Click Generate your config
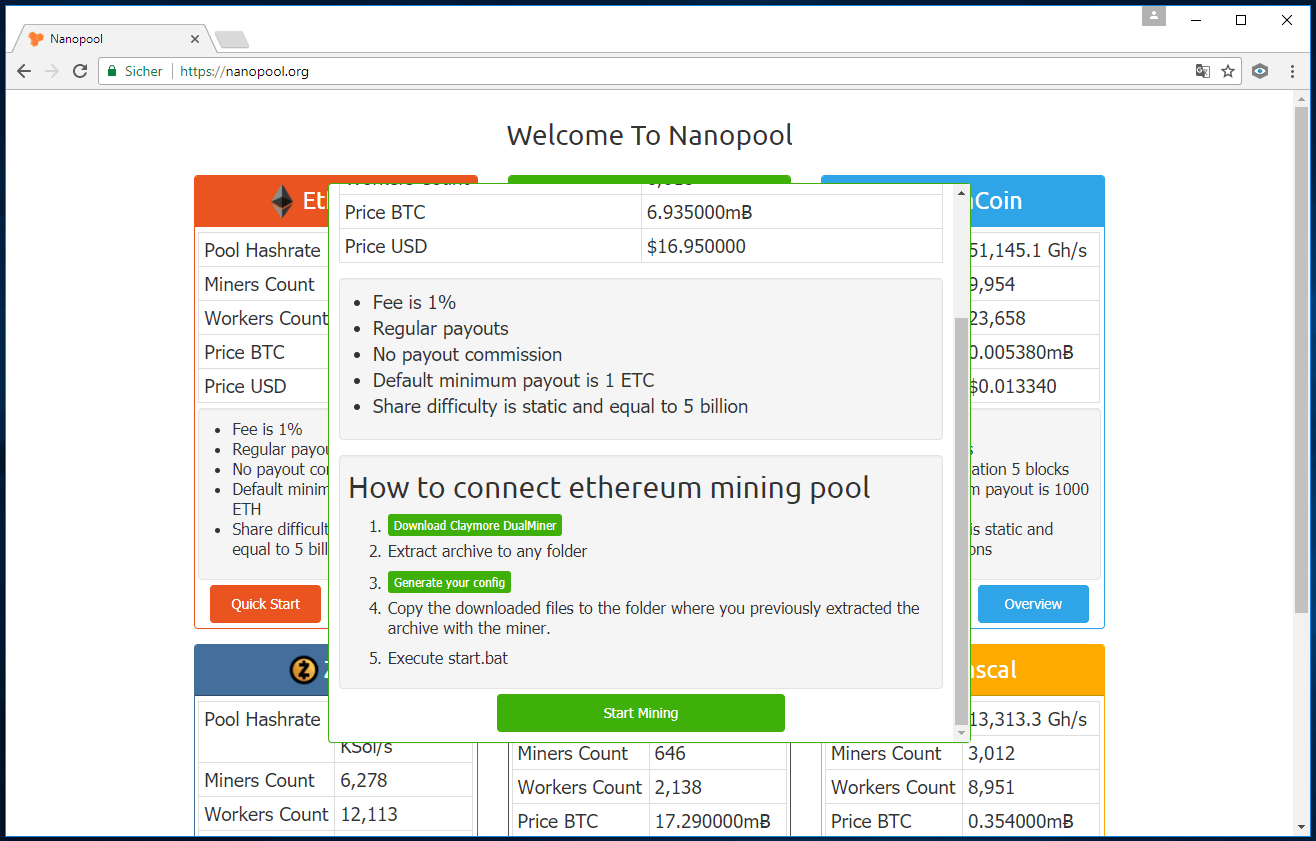This screenshot has width=1316, height=841. [x=449, y=582]
